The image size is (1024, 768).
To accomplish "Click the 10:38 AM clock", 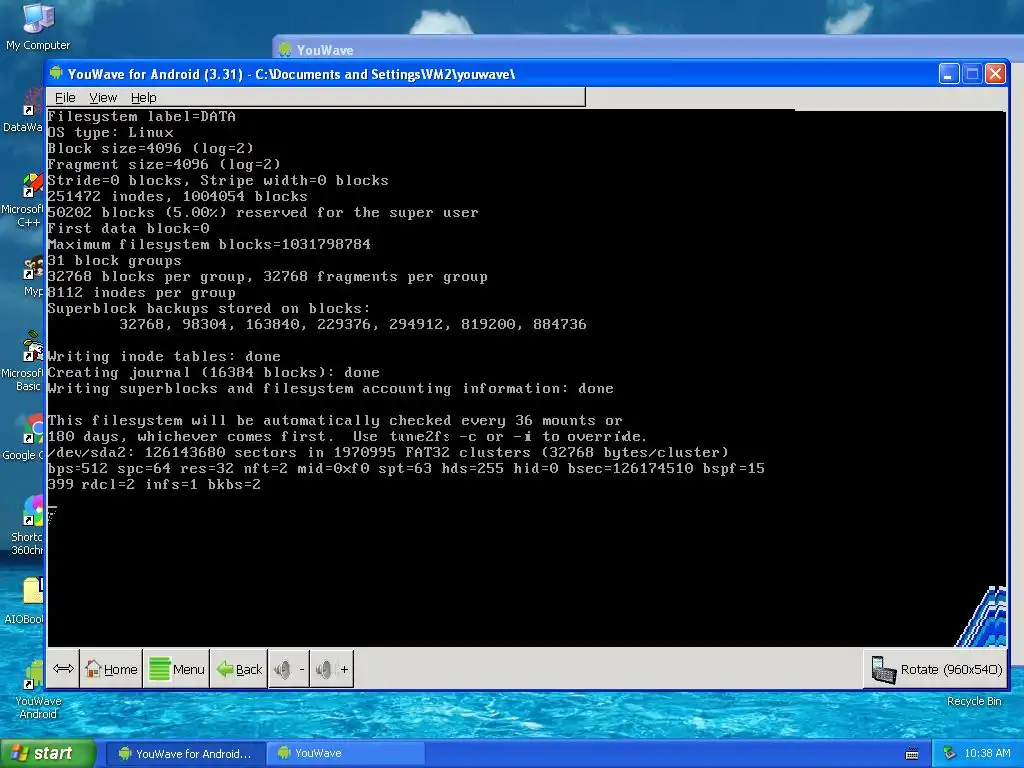I will 987,754.
